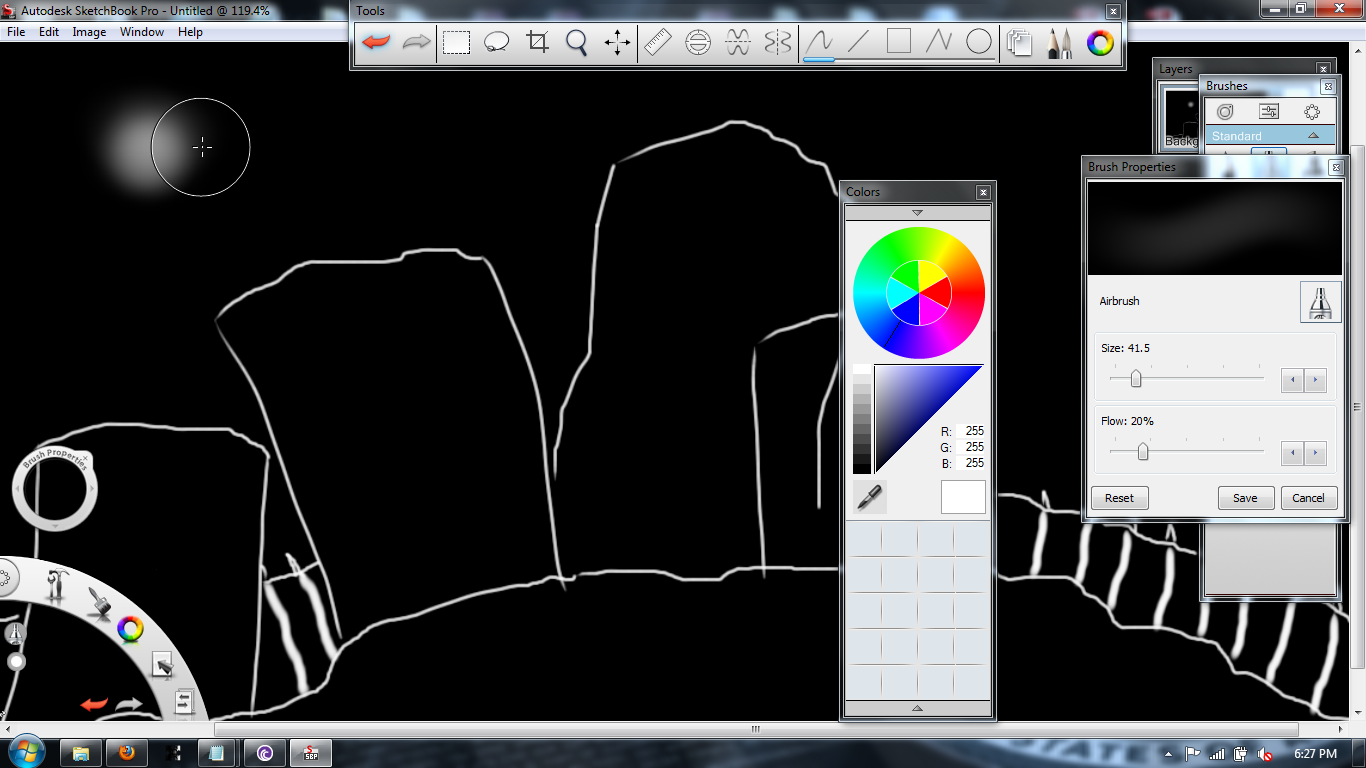Screen dimensions: 1366x768
Task: Close the Brush Properties puck
Action: (85, 458)
